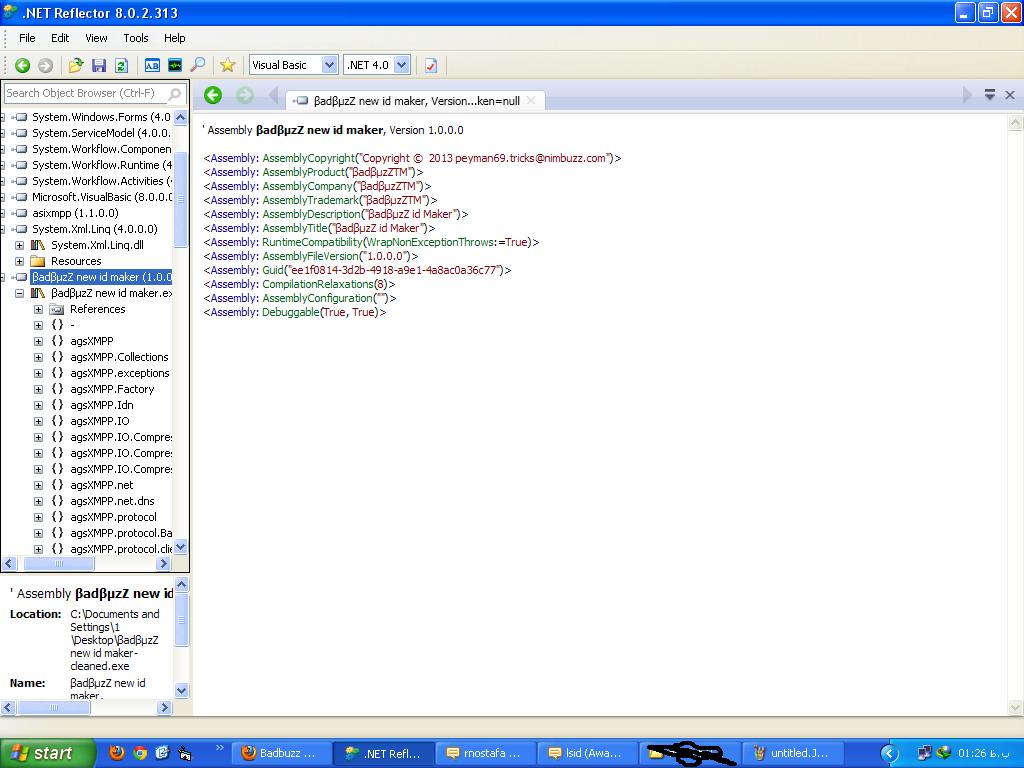Expand the References node
1024x768 pixels.
(39, 310)
